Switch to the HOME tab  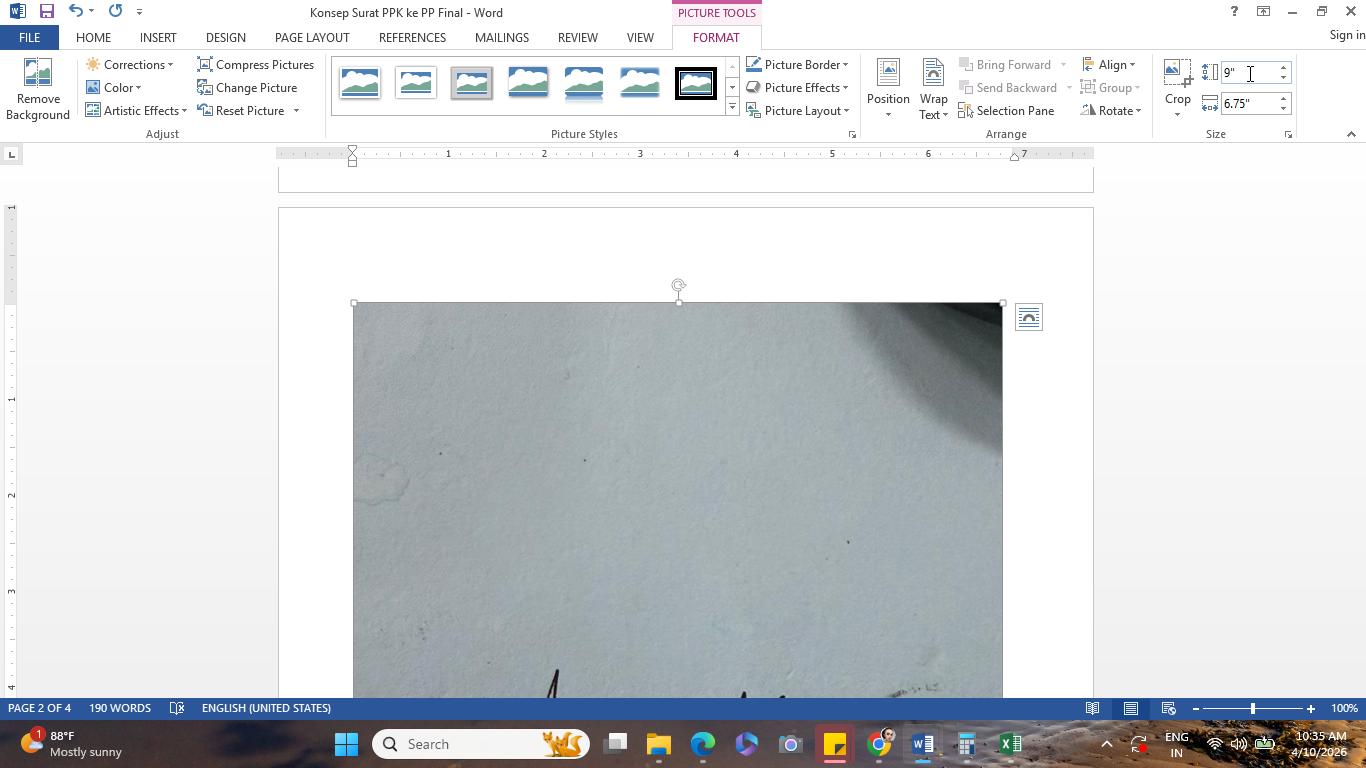click(x=93, y=38)
